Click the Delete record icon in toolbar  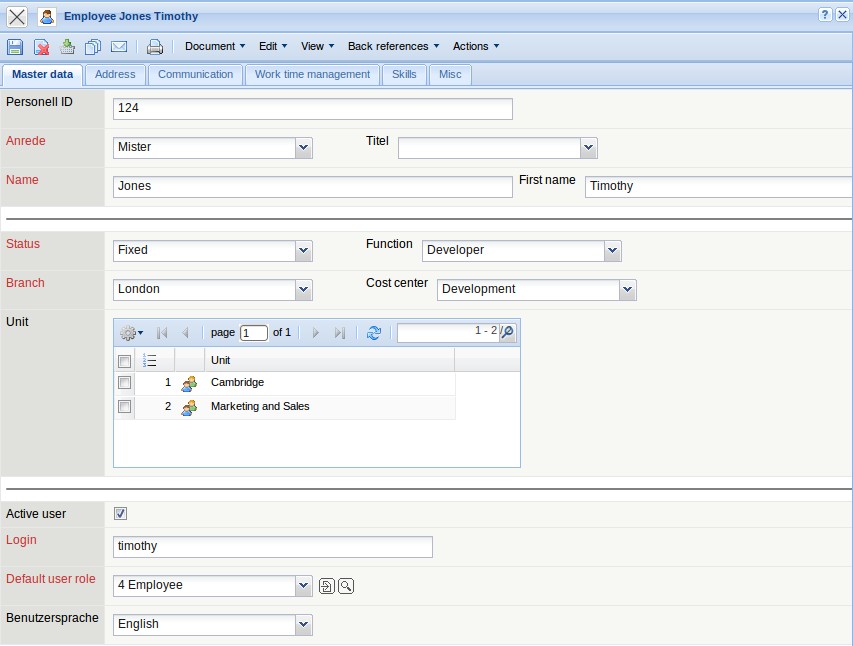tap(42, 47)
